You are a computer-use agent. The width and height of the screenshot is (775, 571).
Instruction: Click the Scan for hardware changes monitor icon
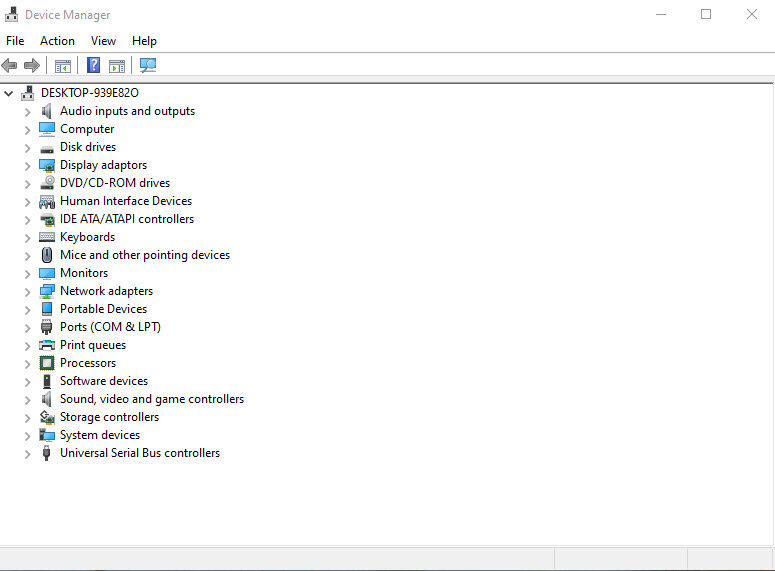coord(148,65)
